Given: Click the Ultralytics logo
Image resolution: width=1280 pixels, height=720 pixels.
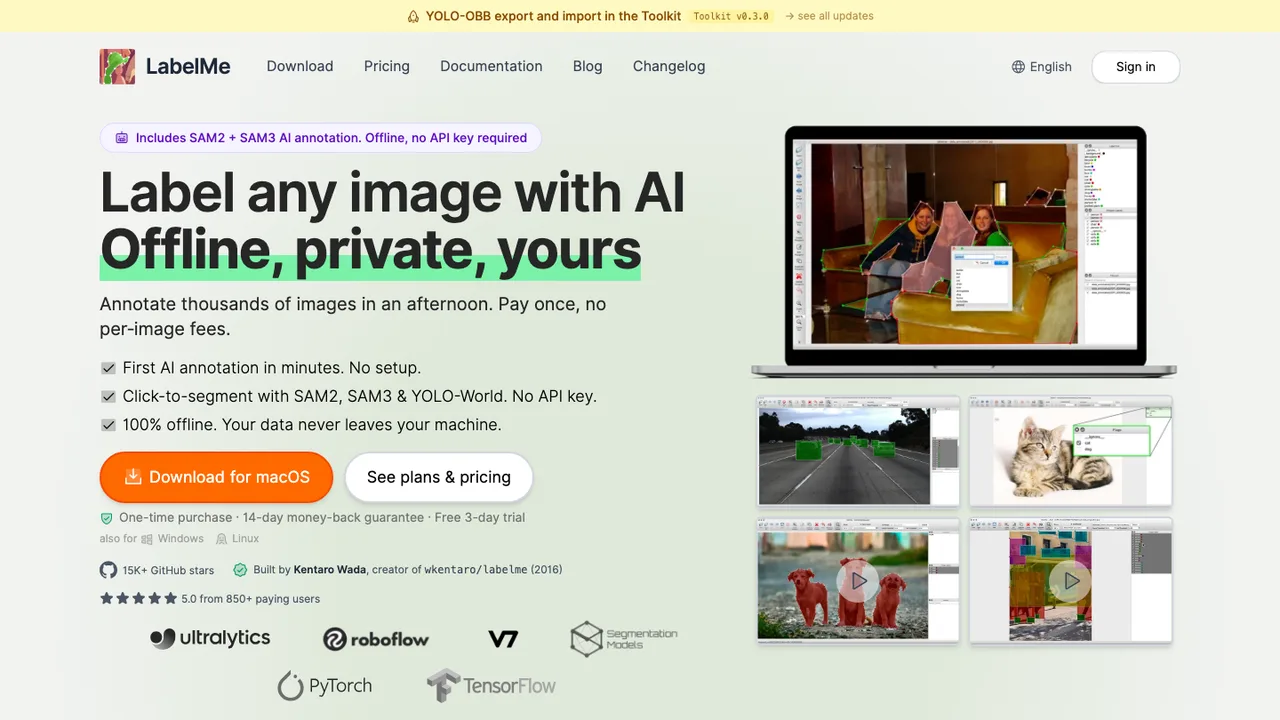Looking at the screenshot, I should pyautogui.click(x=210, y=638).
